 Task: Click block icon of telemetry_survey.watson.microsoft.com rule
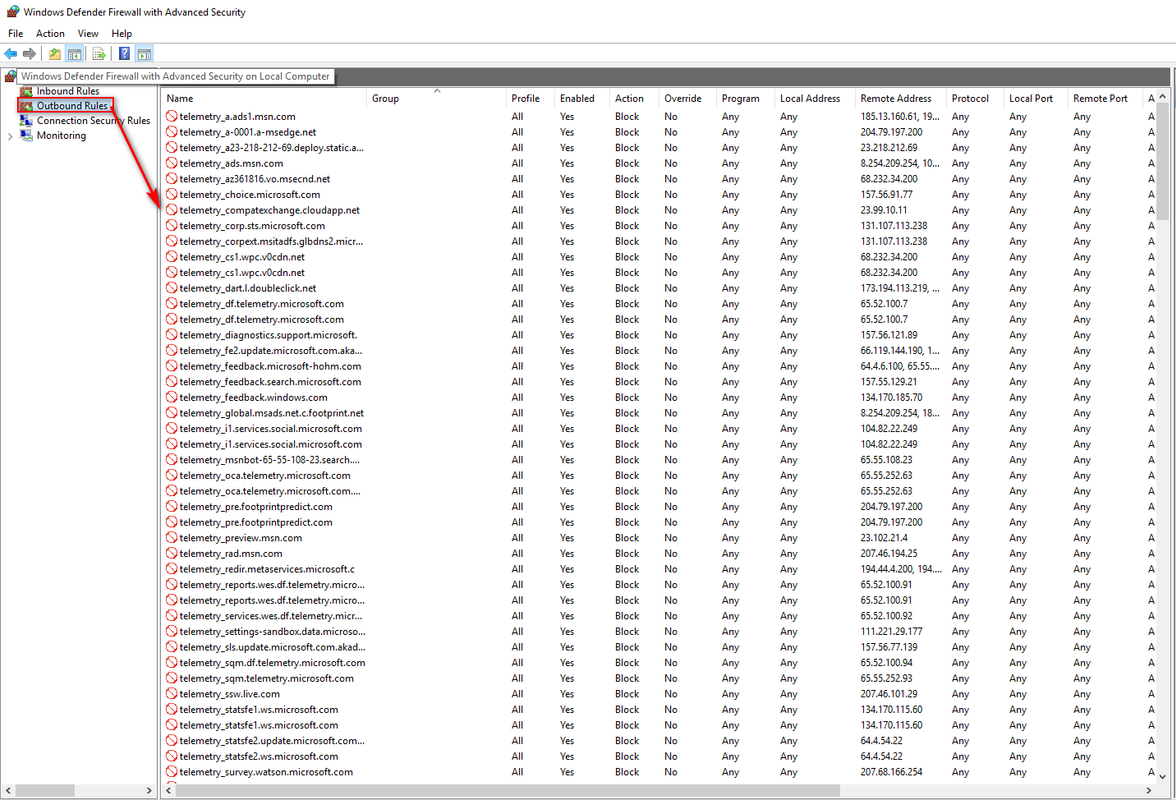click(x=172, y=772)
